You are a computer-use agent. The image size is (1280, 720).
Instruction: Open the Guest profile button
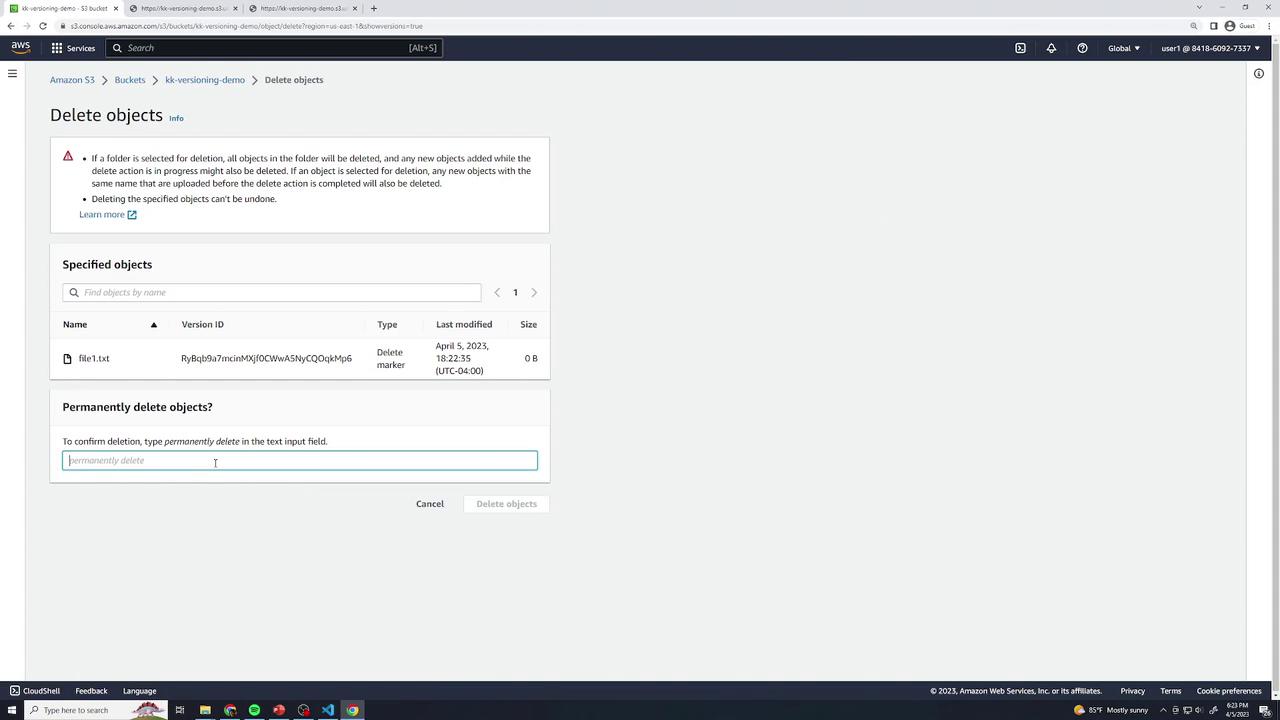pyautogui.click(x=1240, y=26)
